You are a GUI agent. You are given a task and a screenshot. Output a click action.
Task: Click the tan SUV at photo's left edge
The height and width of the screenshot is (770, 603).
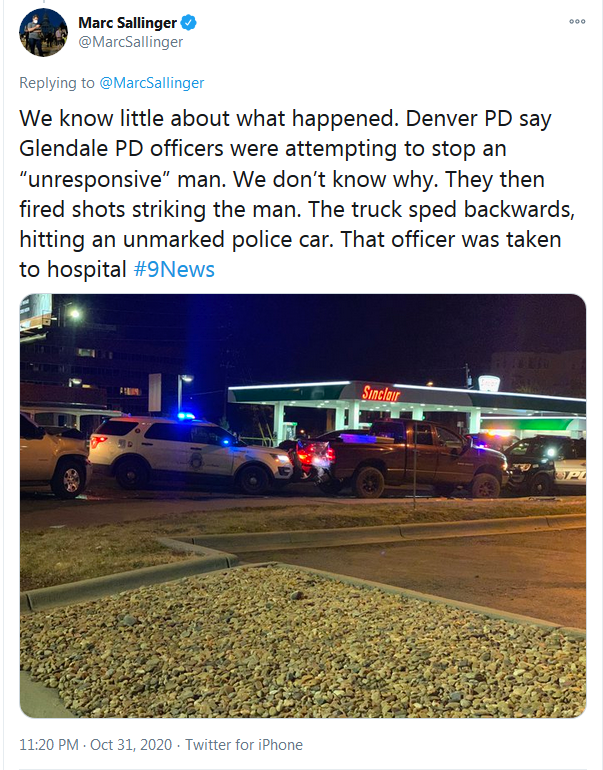[54, 455]
